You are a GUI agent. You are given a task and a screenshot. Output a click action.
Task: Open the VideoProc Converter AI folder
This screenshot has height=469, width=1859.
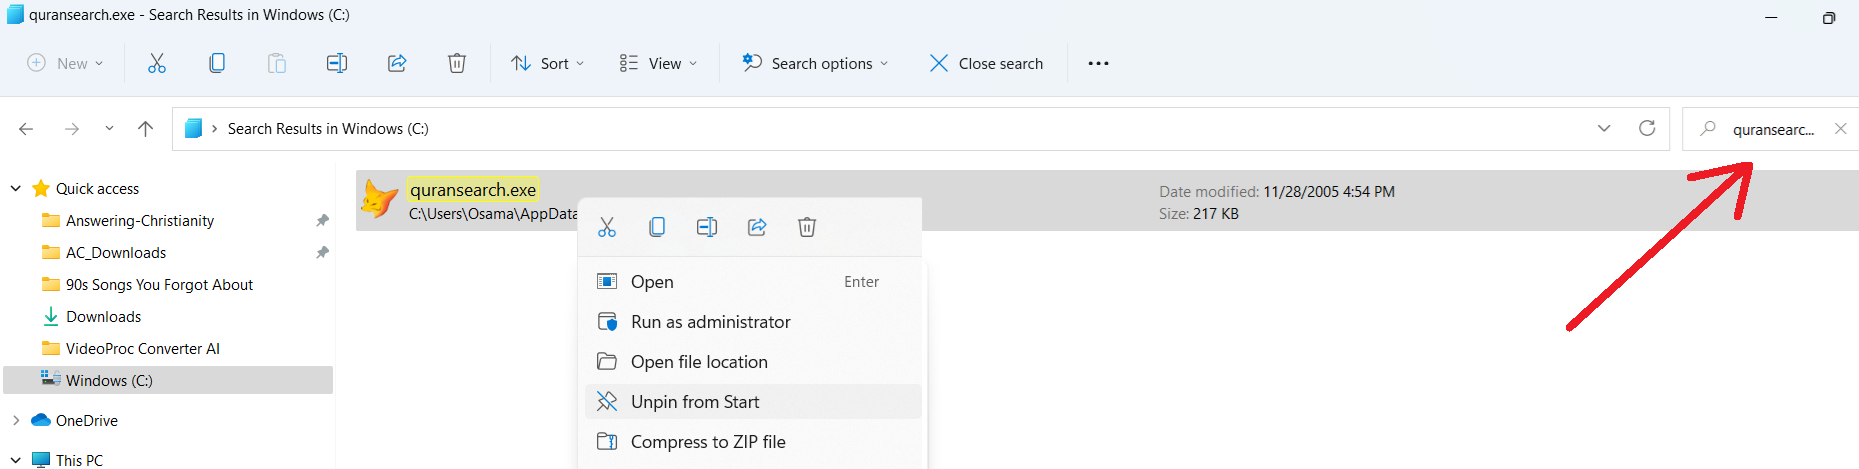[x=143, y=349]
